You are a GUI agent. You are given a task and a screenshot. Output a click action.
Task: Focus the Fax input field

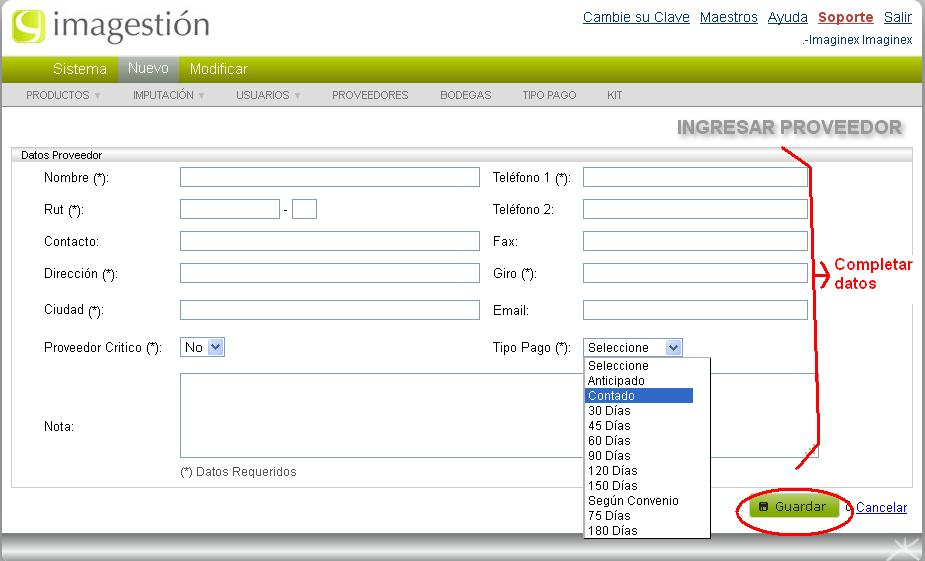pos(695,241)
